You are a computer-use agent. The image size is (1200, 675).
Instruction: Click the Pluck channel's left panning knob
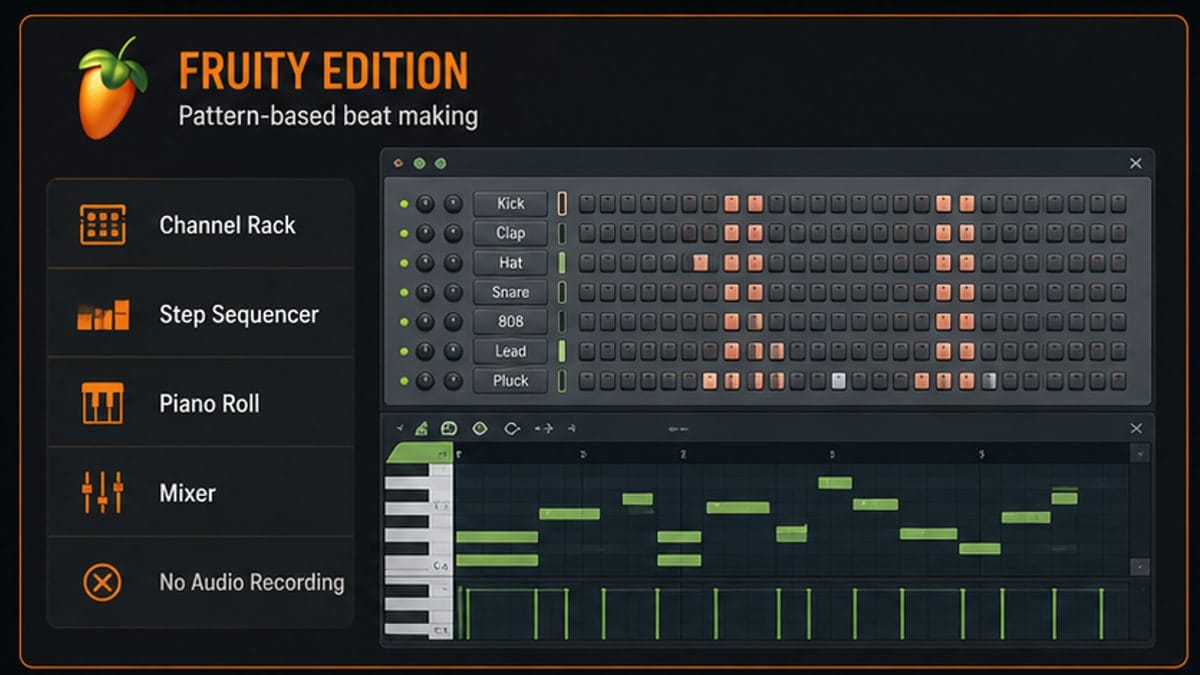click(426, 381)
